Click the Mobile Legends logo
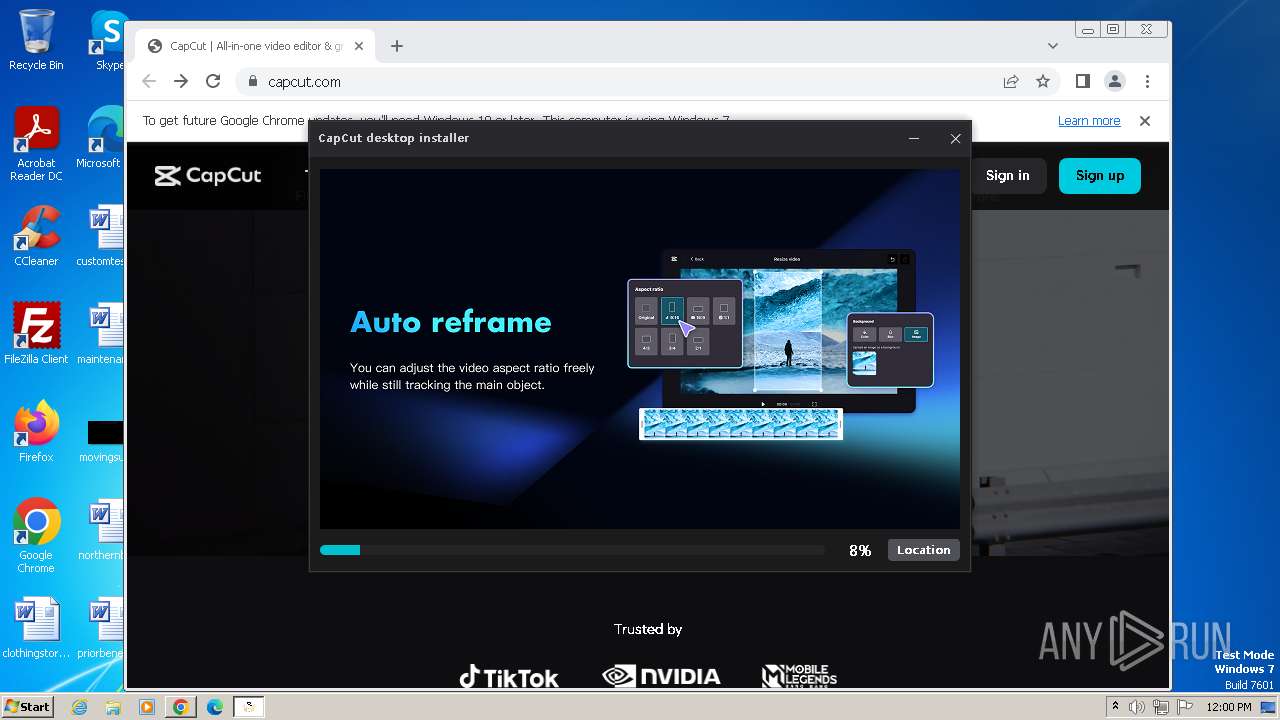Viewport: 1280px width, 720px height. 799,677
